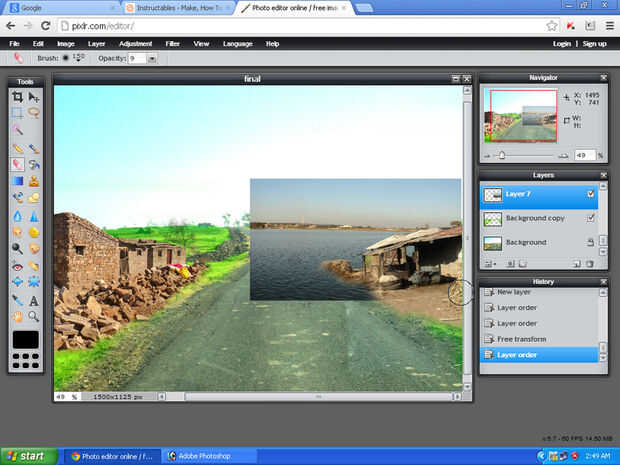Open the View menu

pos(201,44)
